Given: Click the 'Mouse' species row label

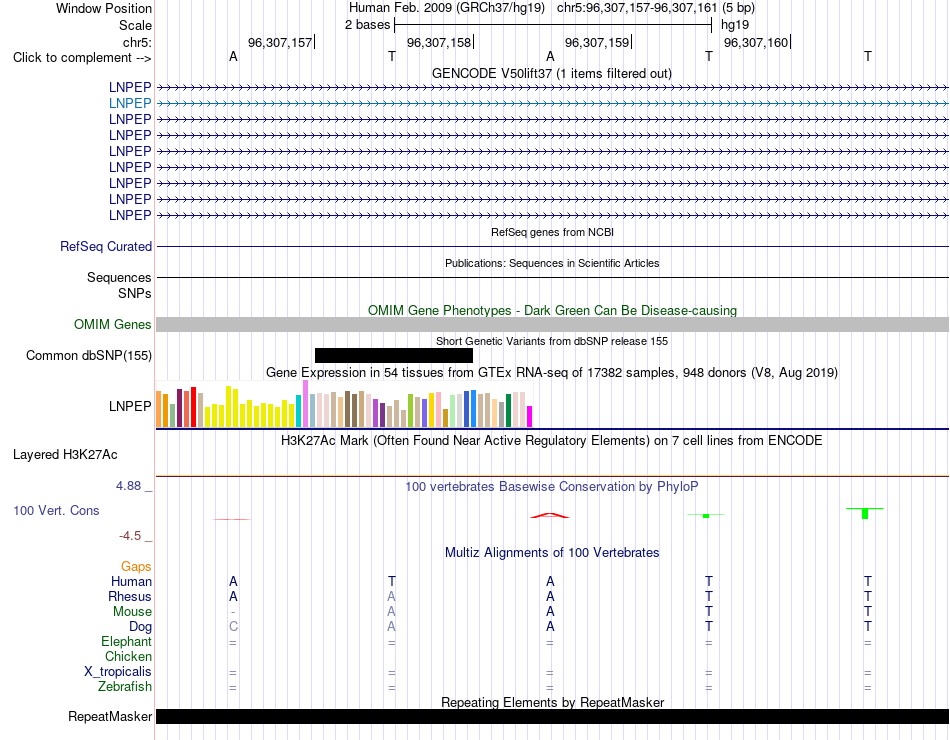Looking at the screenshot, I should click(132, 612).
